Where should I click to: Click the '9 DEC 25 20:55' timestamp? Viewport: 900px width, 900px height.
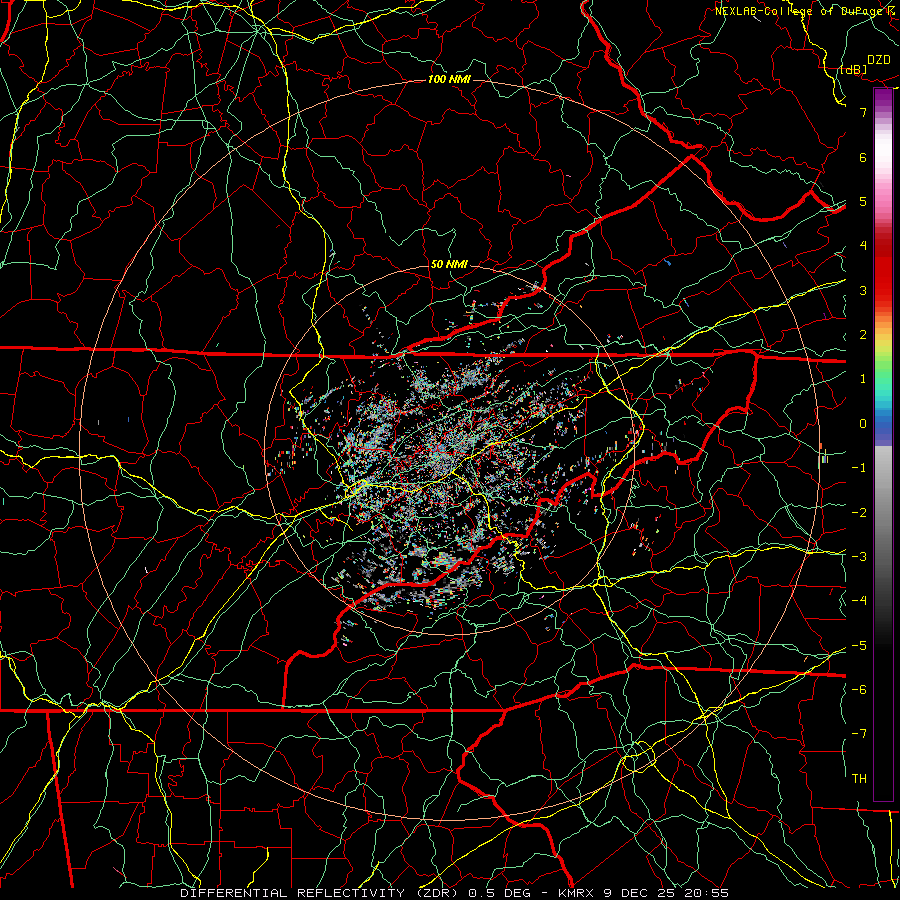click(x=666, y=893)
